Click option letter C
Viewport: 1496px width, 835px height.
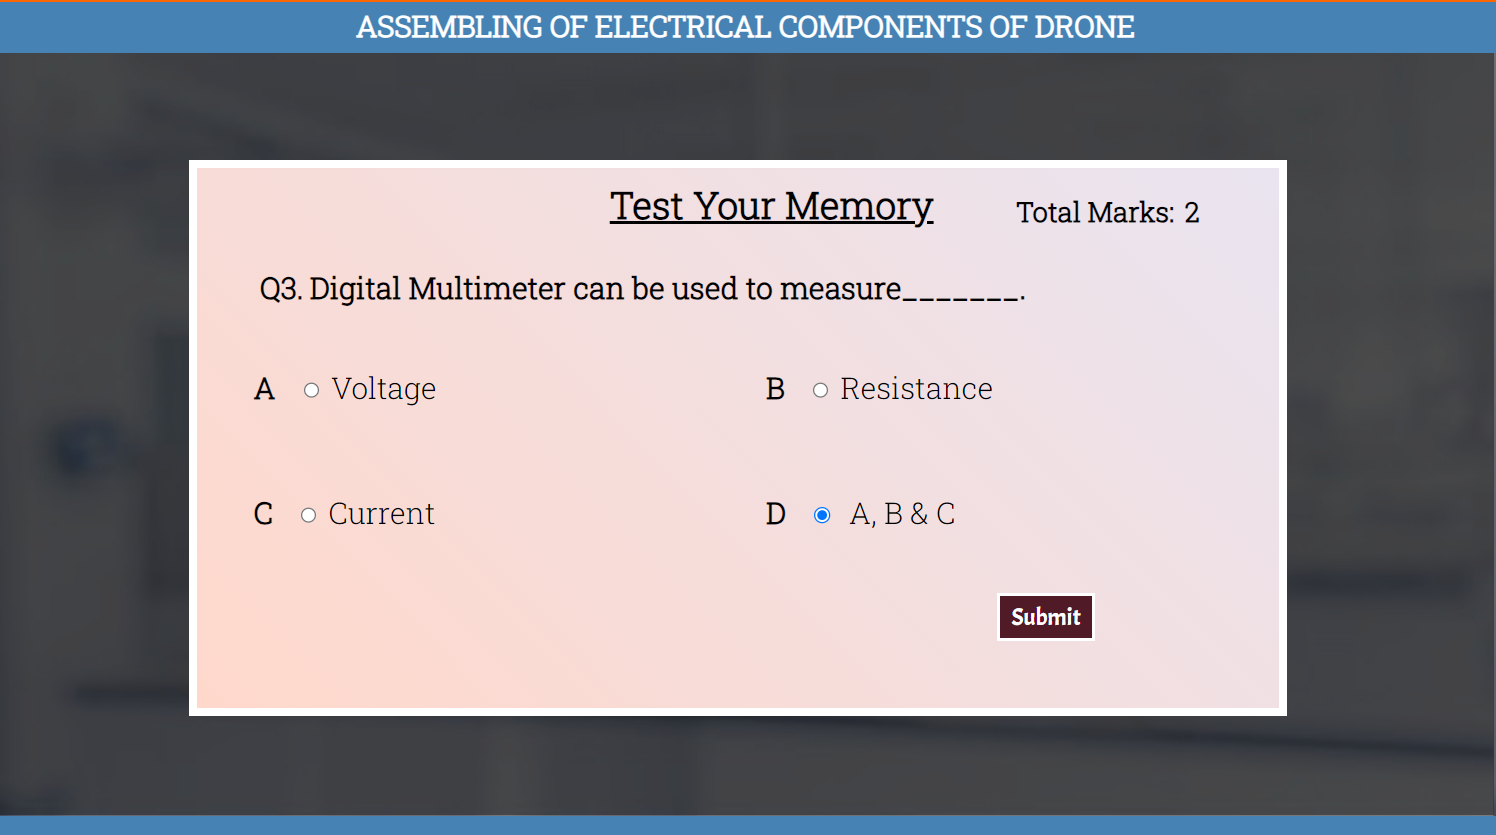[263, 514]
